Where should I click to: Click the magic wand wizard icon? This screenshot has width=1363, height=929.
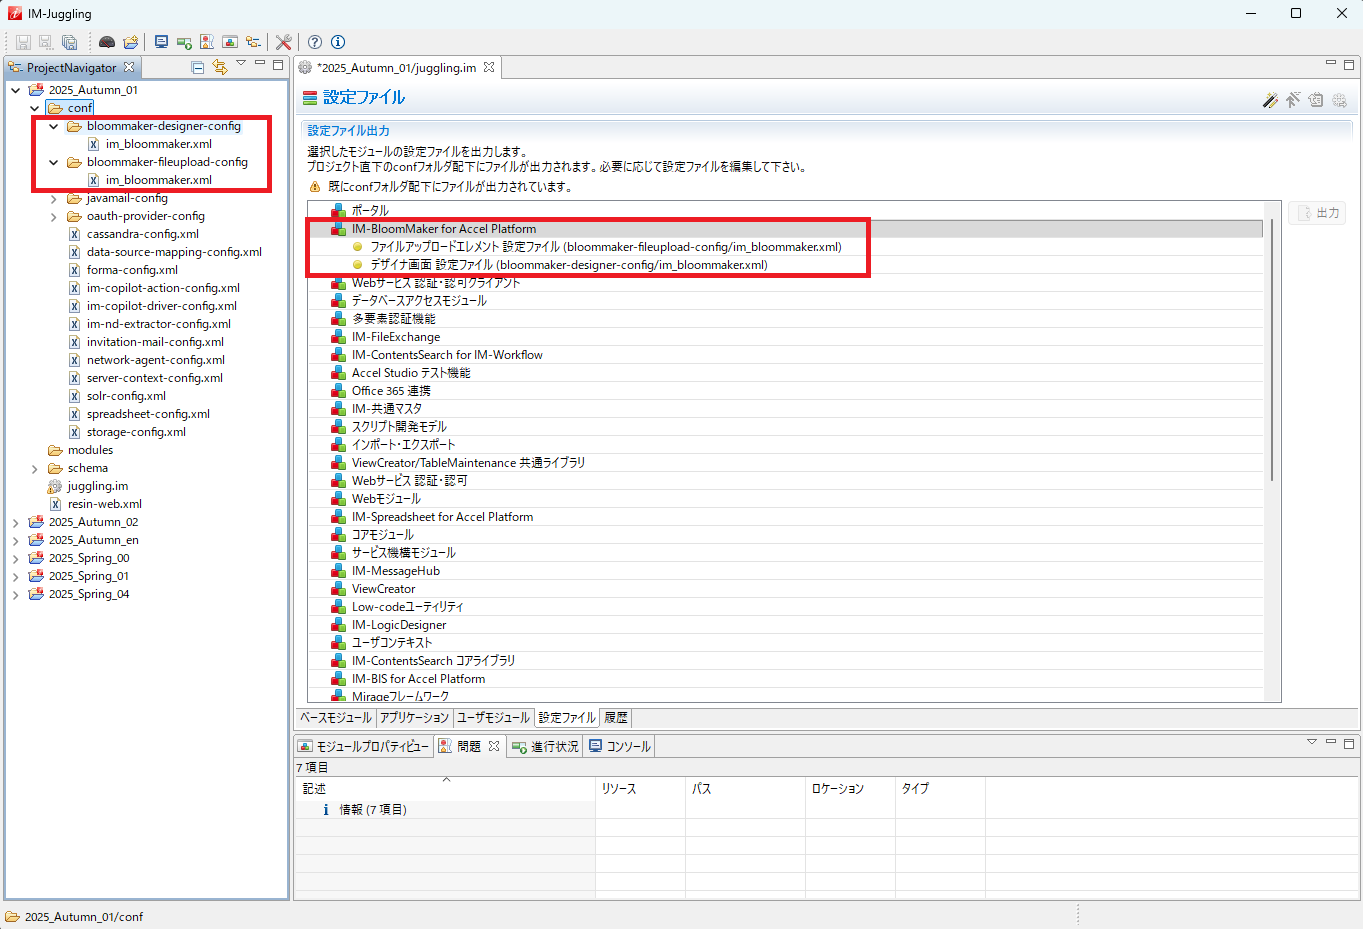pyautogui.click(x=1270, y=99)
